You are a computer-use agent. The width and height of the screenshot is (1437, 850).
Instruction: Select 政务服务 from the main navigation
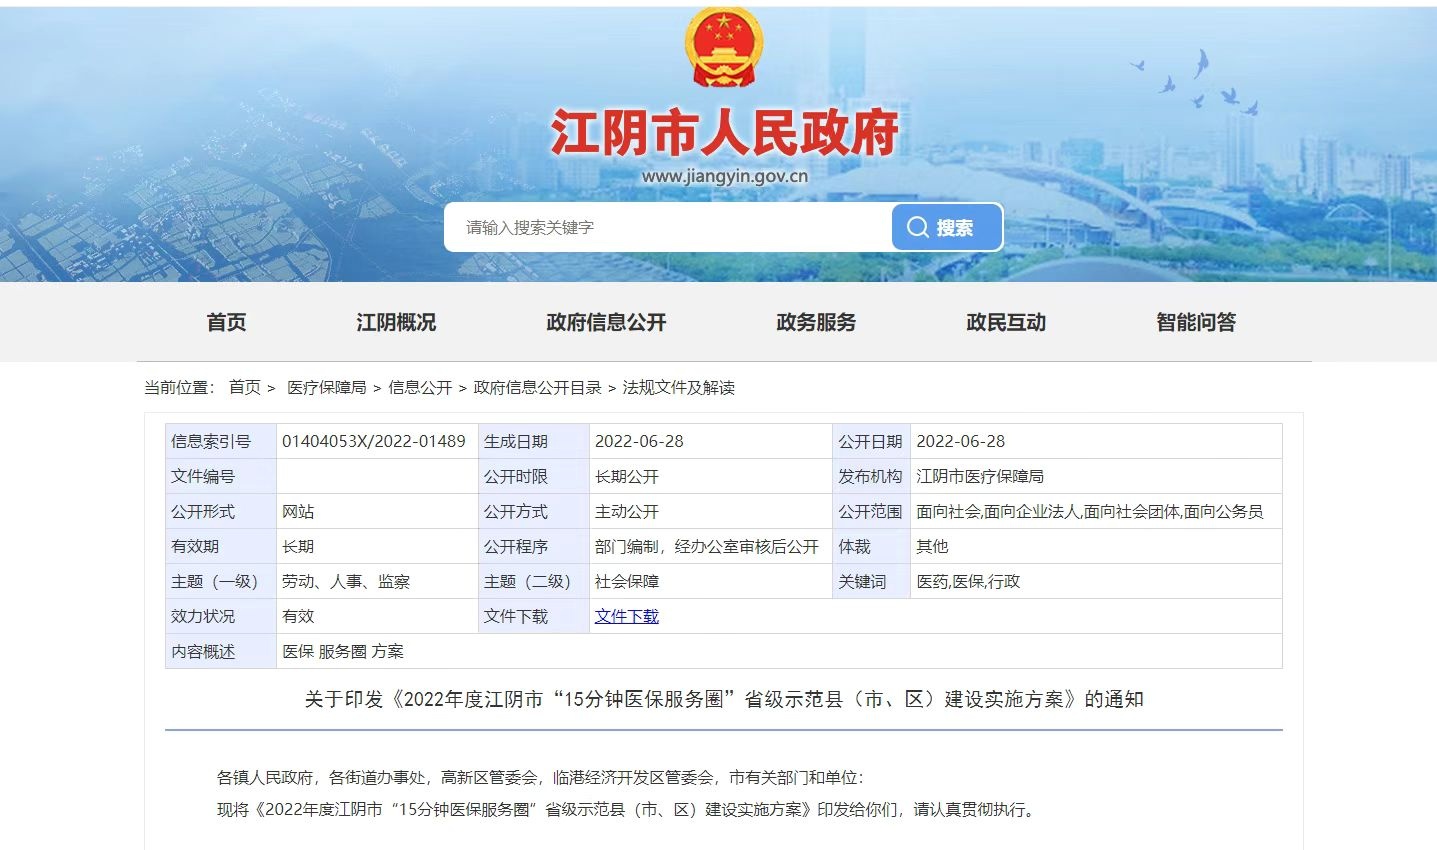[x=816, y=322]
